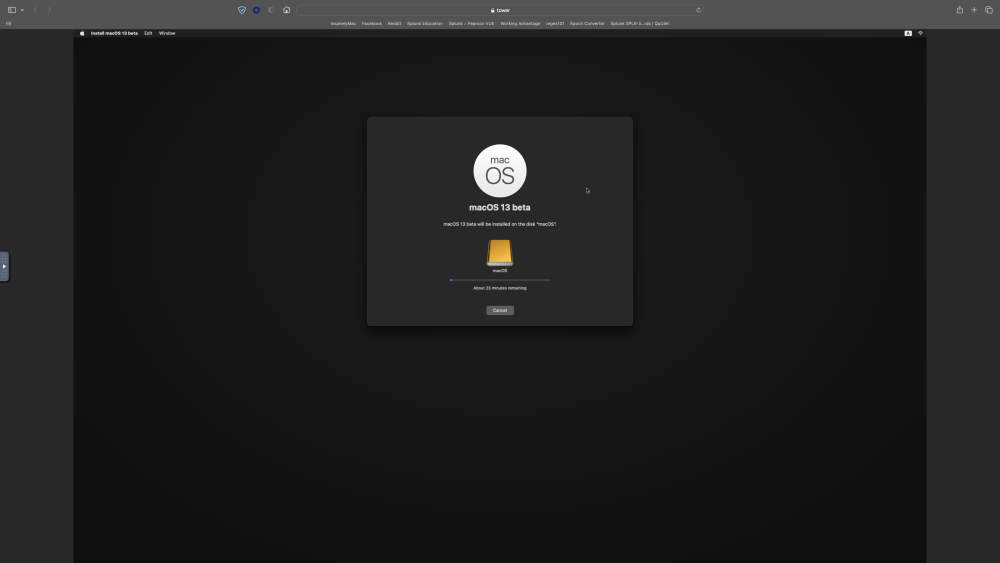1000x563 pixels.
Task: Open the Reddit bookmark
Action: click(394, 24)
